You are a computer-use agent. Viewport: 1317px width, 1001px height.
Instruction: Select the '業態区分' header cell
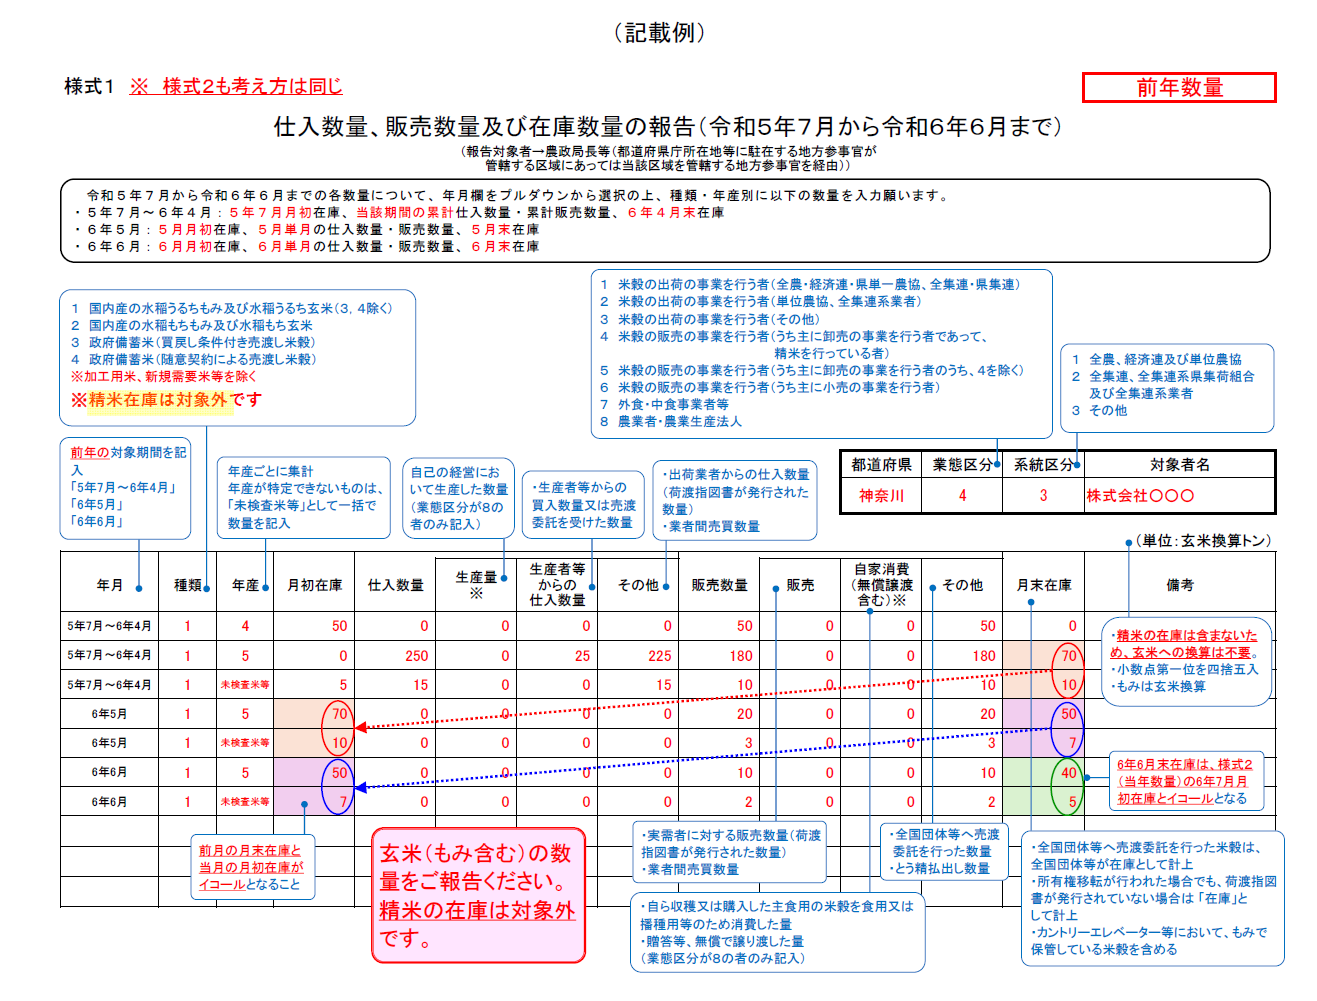[x=962, y=465]
